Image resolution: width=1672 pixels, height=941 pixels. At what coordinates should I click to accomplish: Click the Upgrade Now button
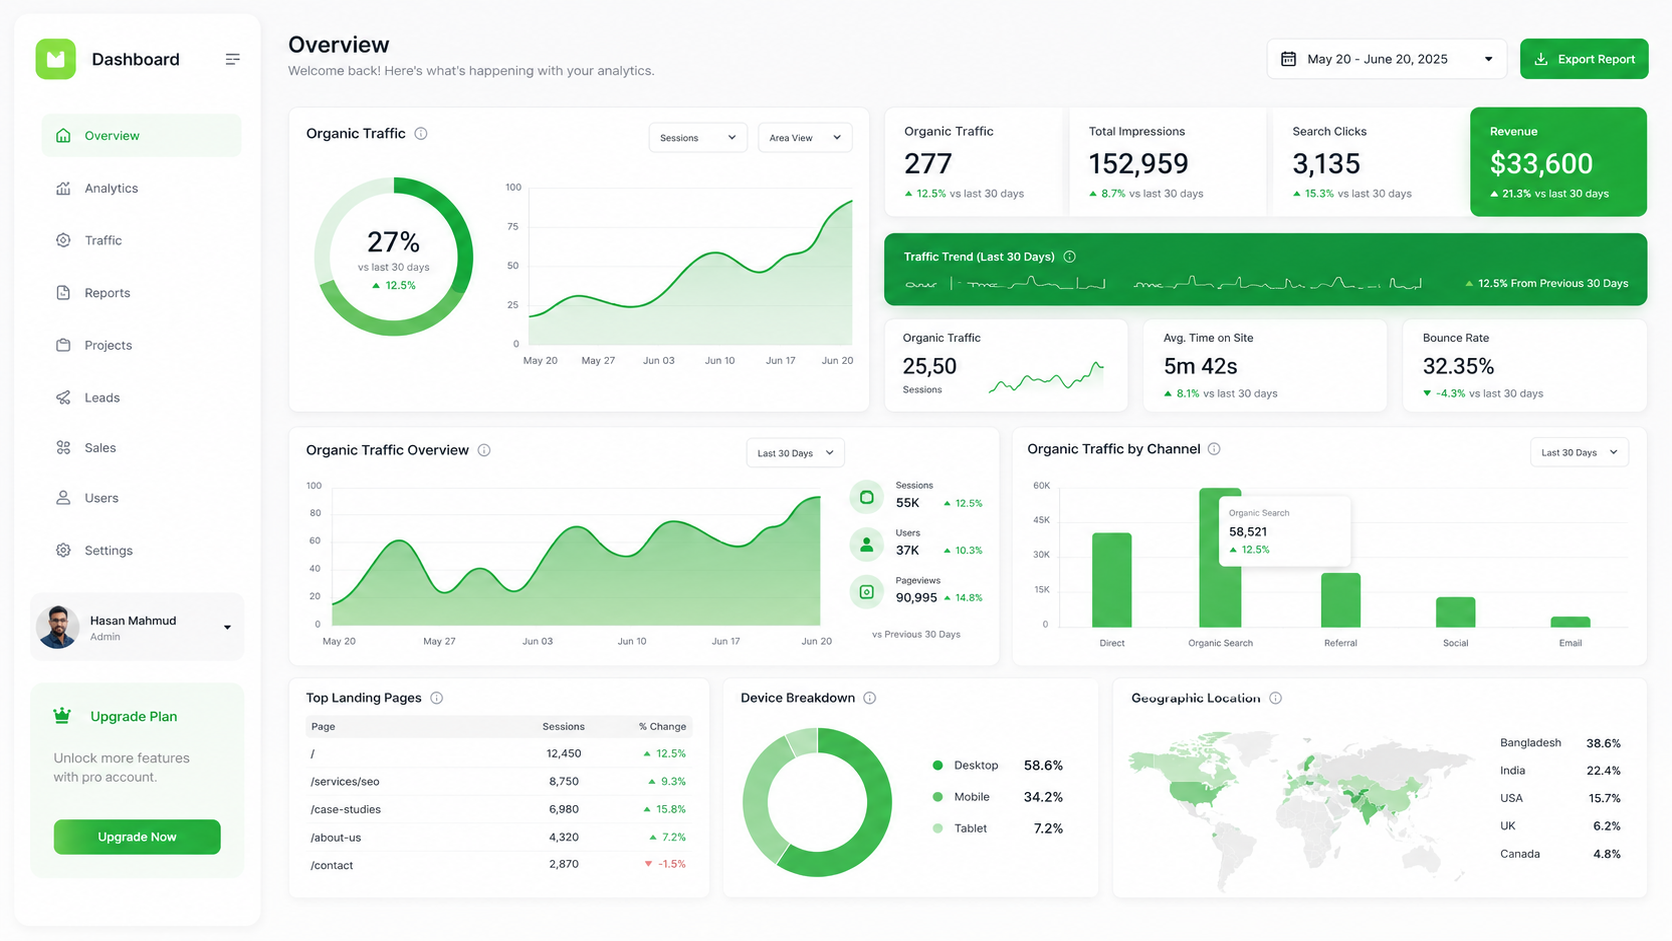click(137, 837)
